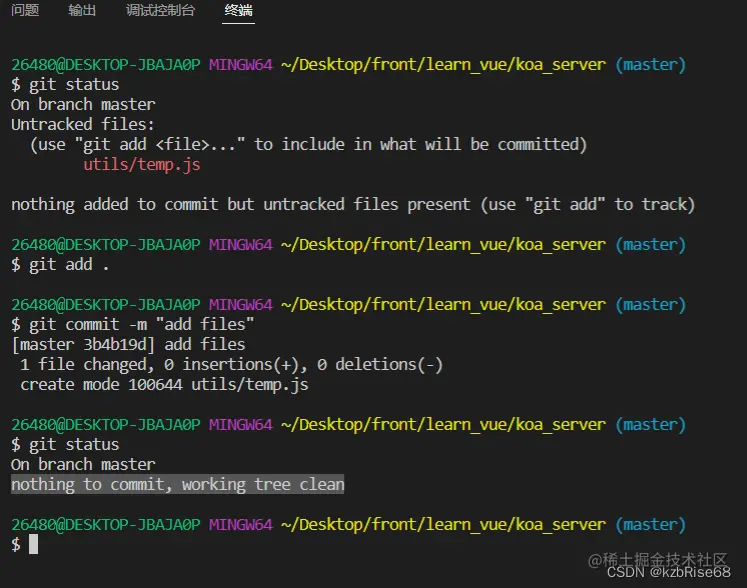Click the '[master 3b4b19d] add files' line
Image resolution: width=747 pixels, height=588 pixels.
click(x=128, y=345)
